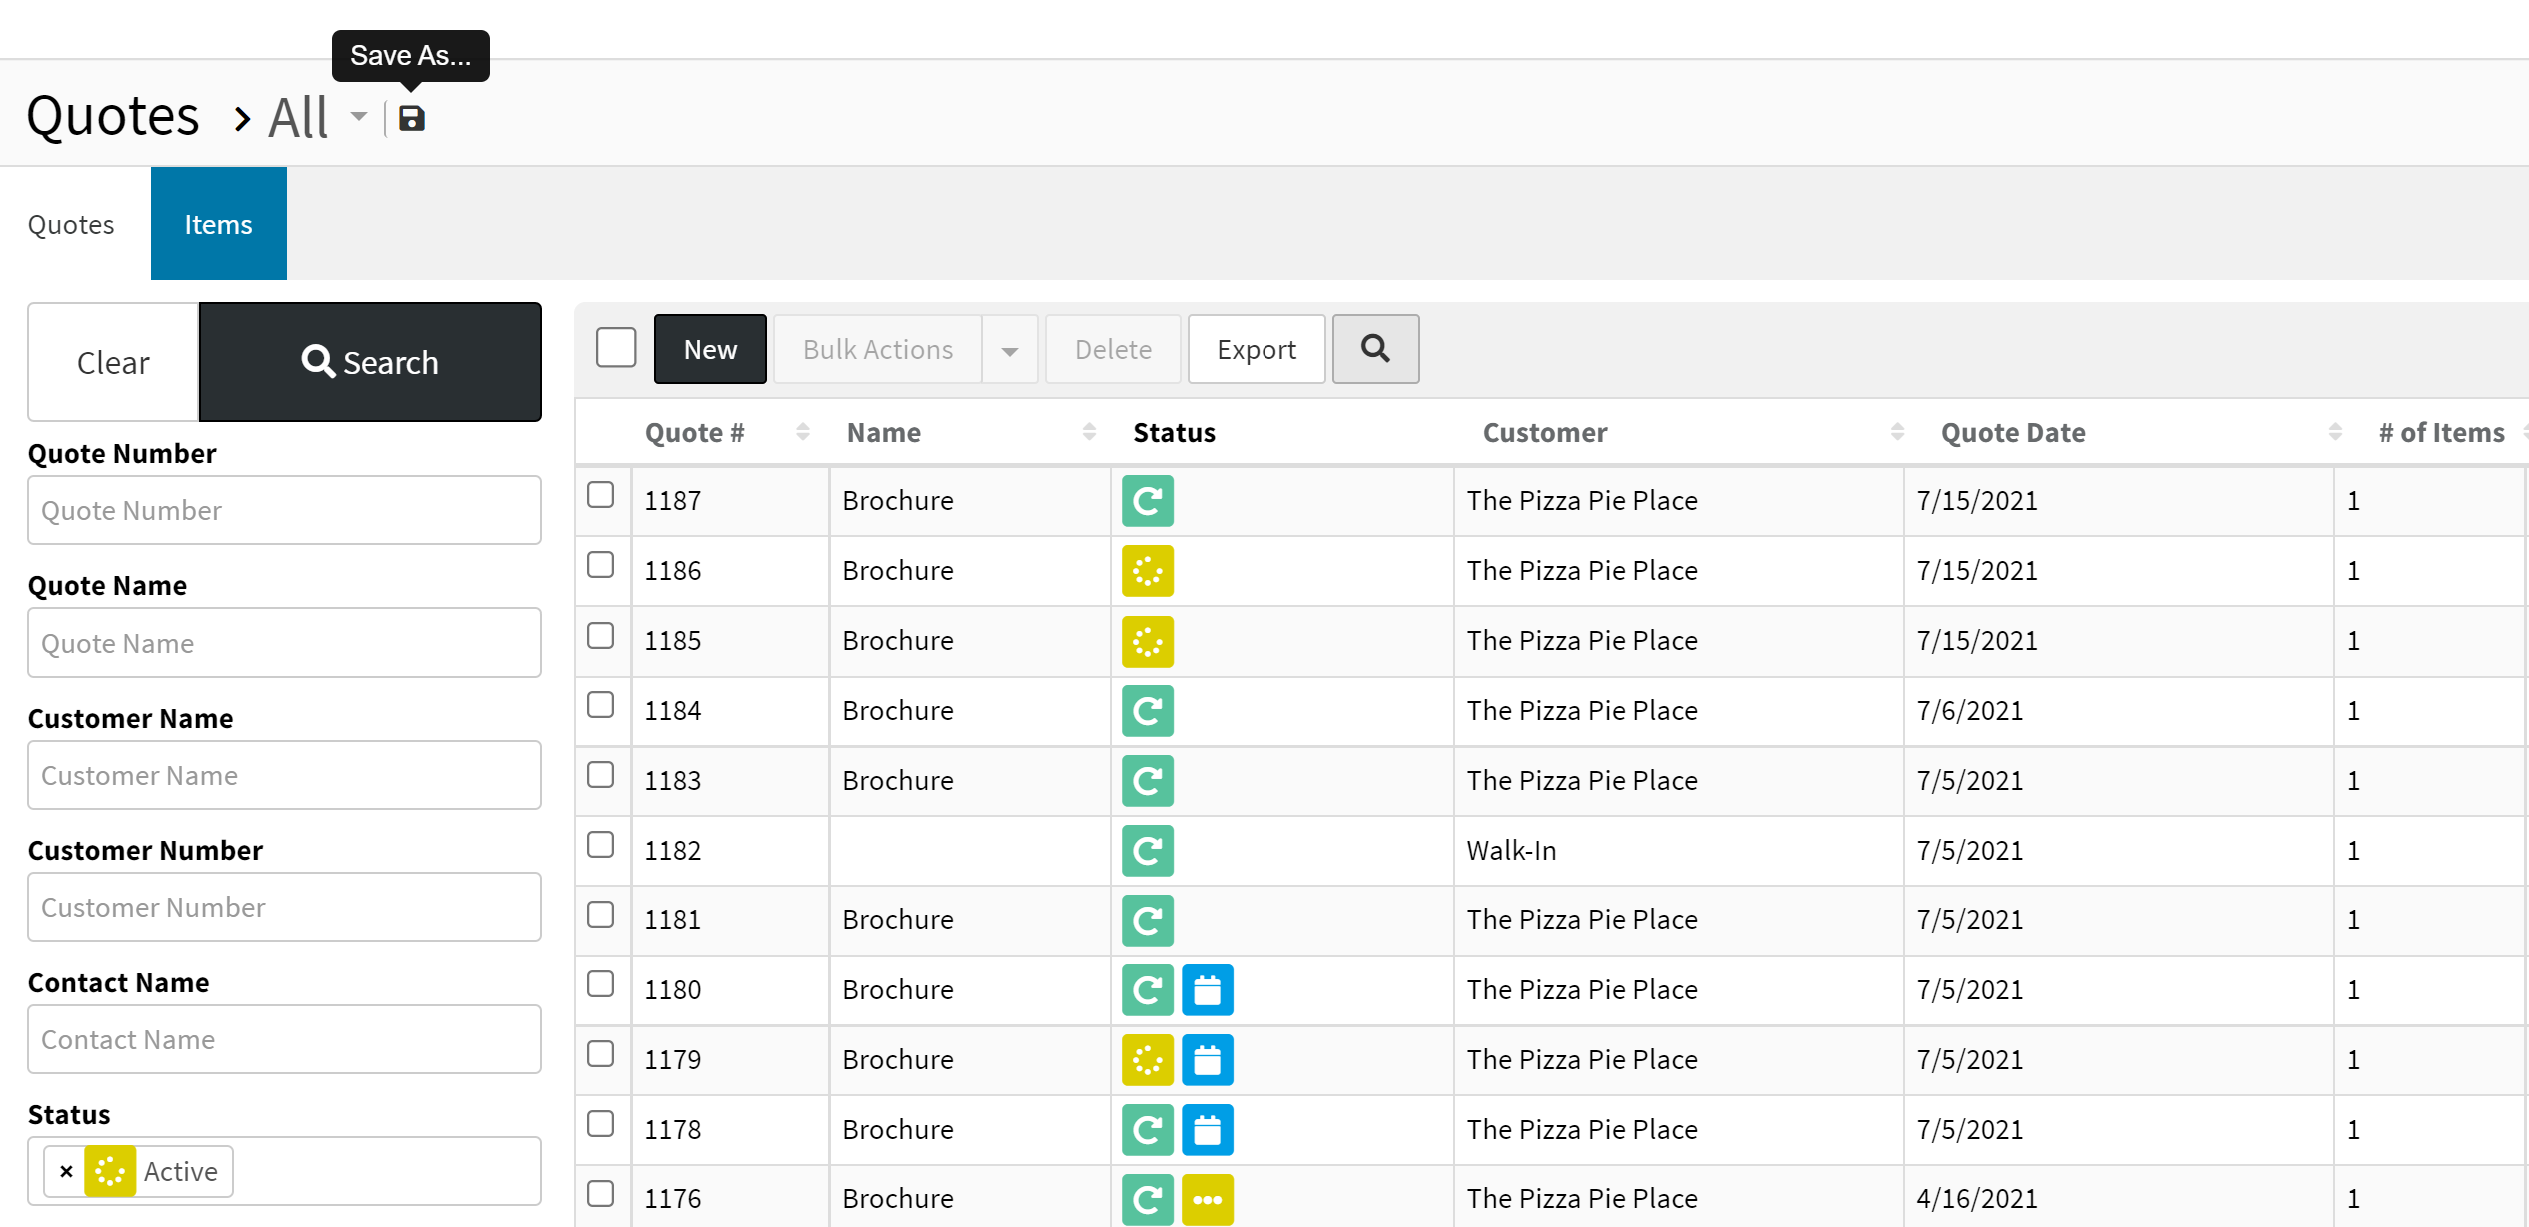Click green status icon for quote 1182
Image resolution: width=2529 pixels, height=1227 pixels.
pos(1147,851)
